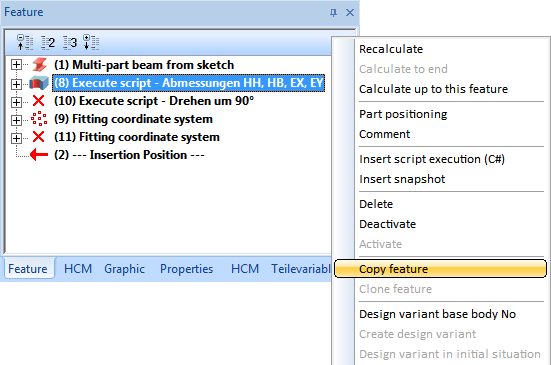Select (11) Fitting coordinate system

point(137,137)
